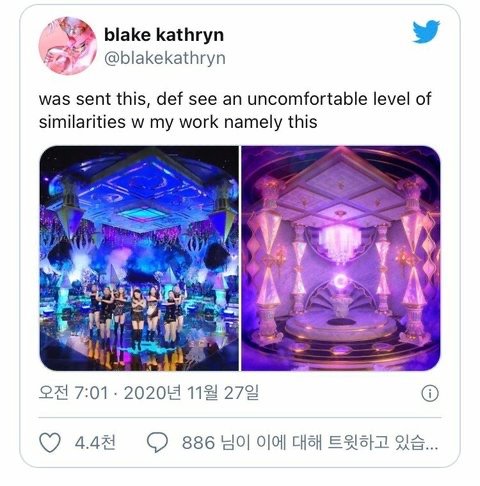The width and height of the screenshot is (480, 486).
Task: Open the purple temple artwork image
Action: point(341,258)
